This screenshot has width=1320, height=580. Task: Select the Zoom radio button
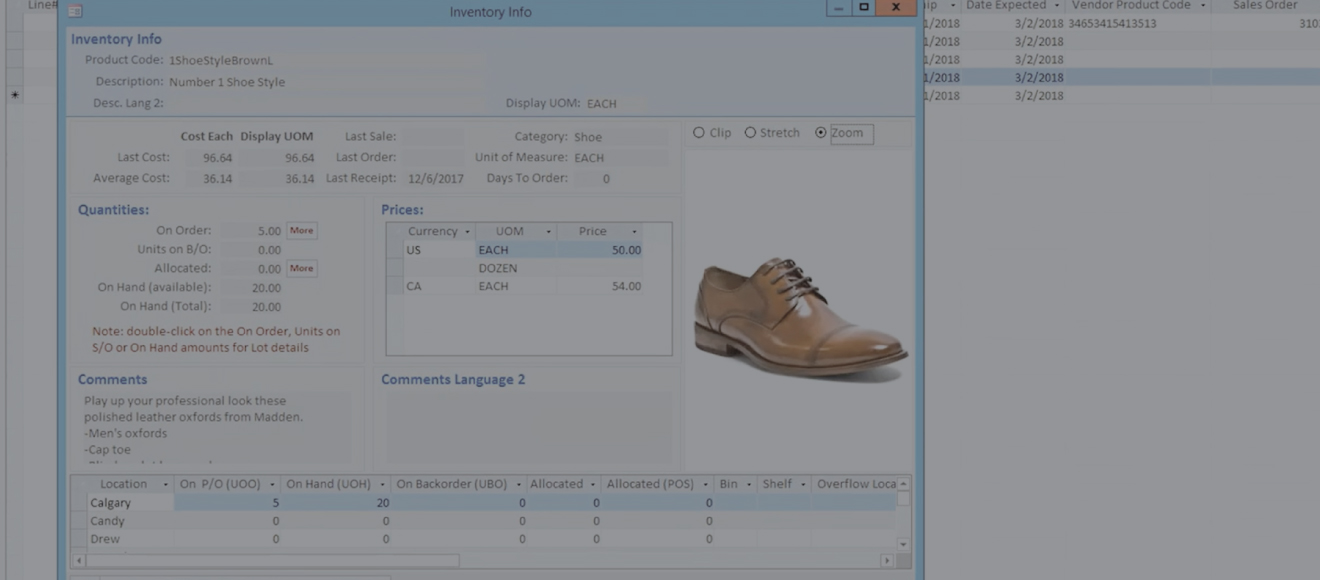click(821, 133)
